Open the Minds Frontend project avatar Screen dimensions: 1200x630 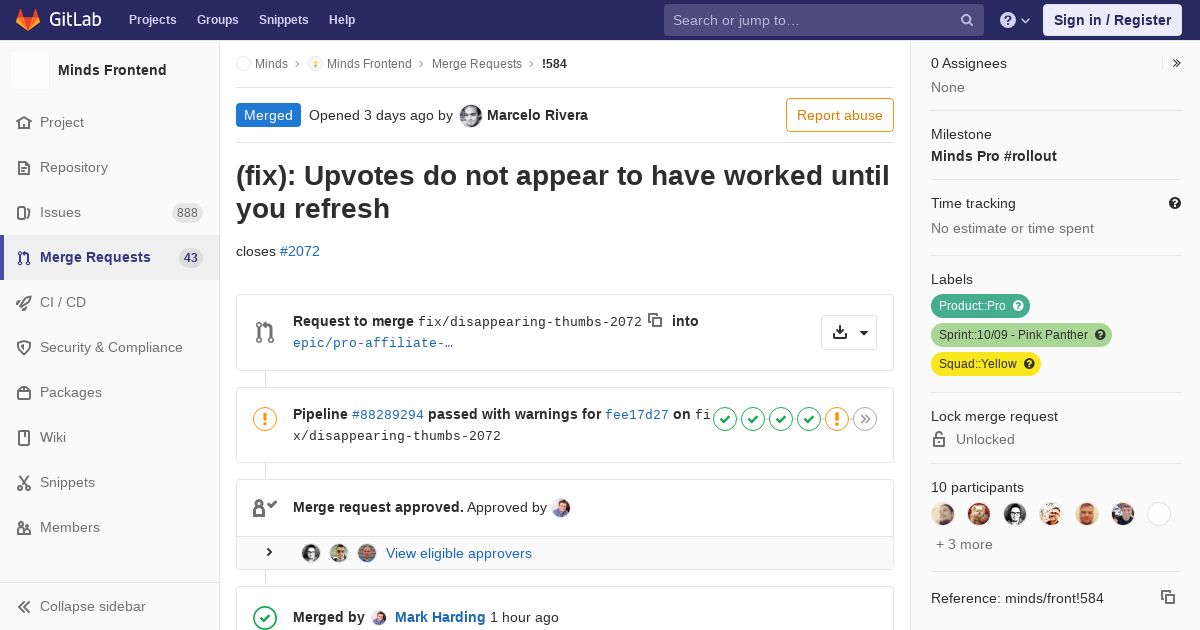(30, 70)
